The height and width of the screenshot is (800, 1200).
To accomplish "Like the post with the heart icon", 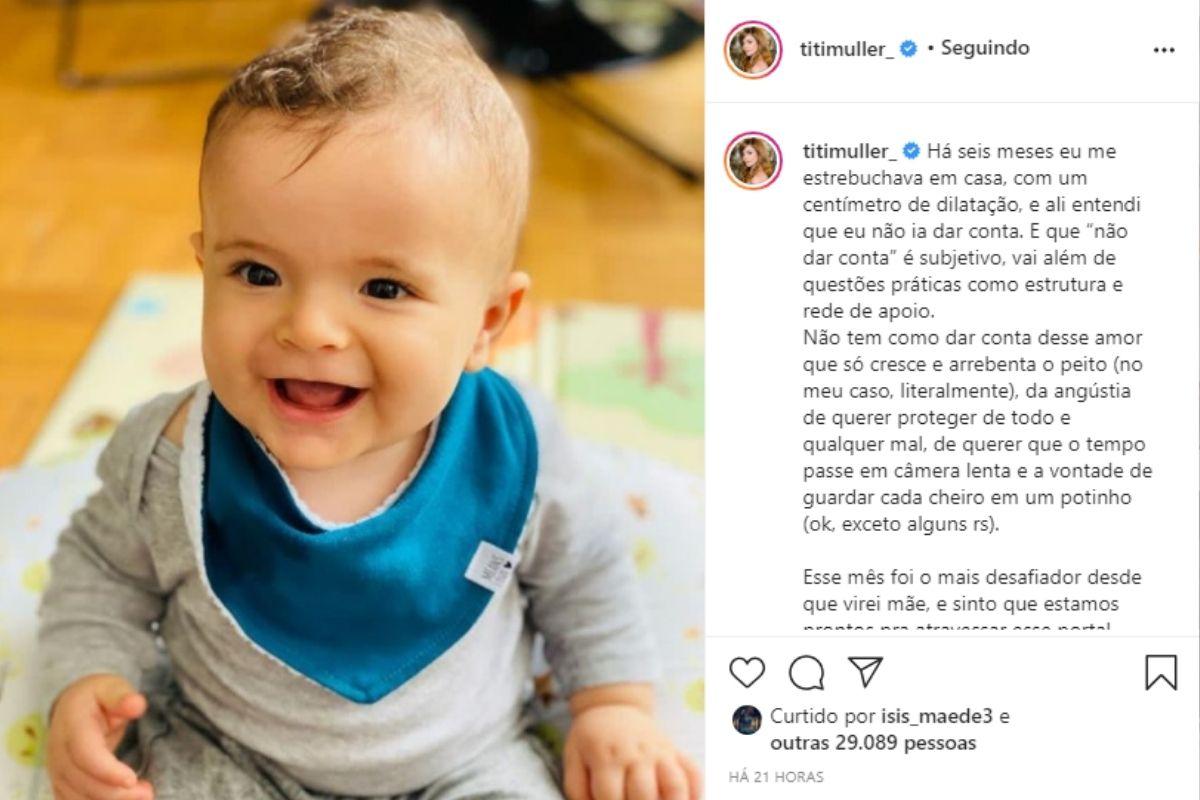I will pos(747,672).
